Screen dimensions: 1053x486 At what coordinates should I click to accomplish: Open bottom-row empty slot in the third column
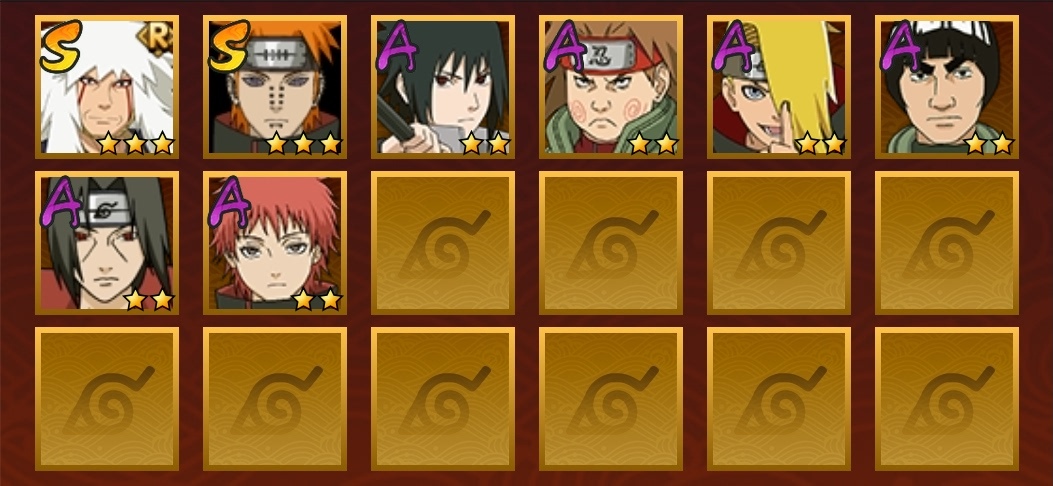point(443,399)
